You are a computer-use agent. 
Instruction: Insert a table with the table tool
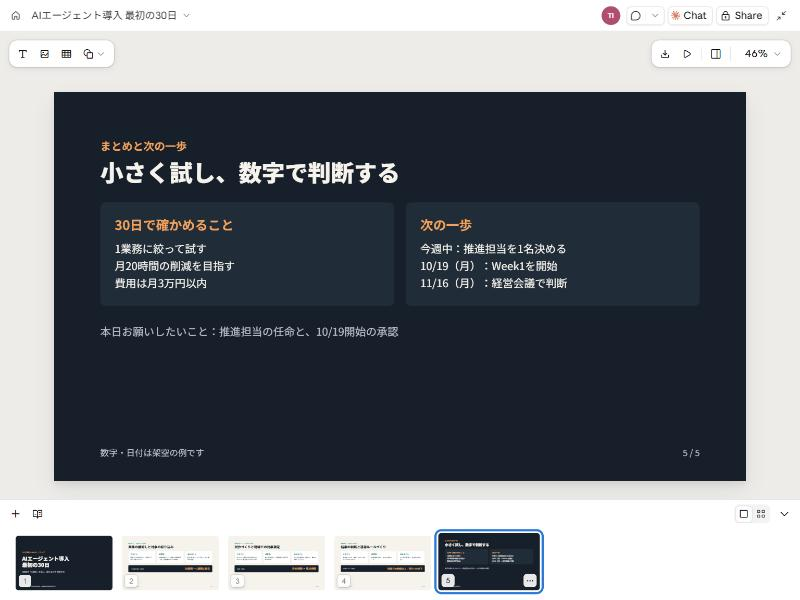coord(66,54)
